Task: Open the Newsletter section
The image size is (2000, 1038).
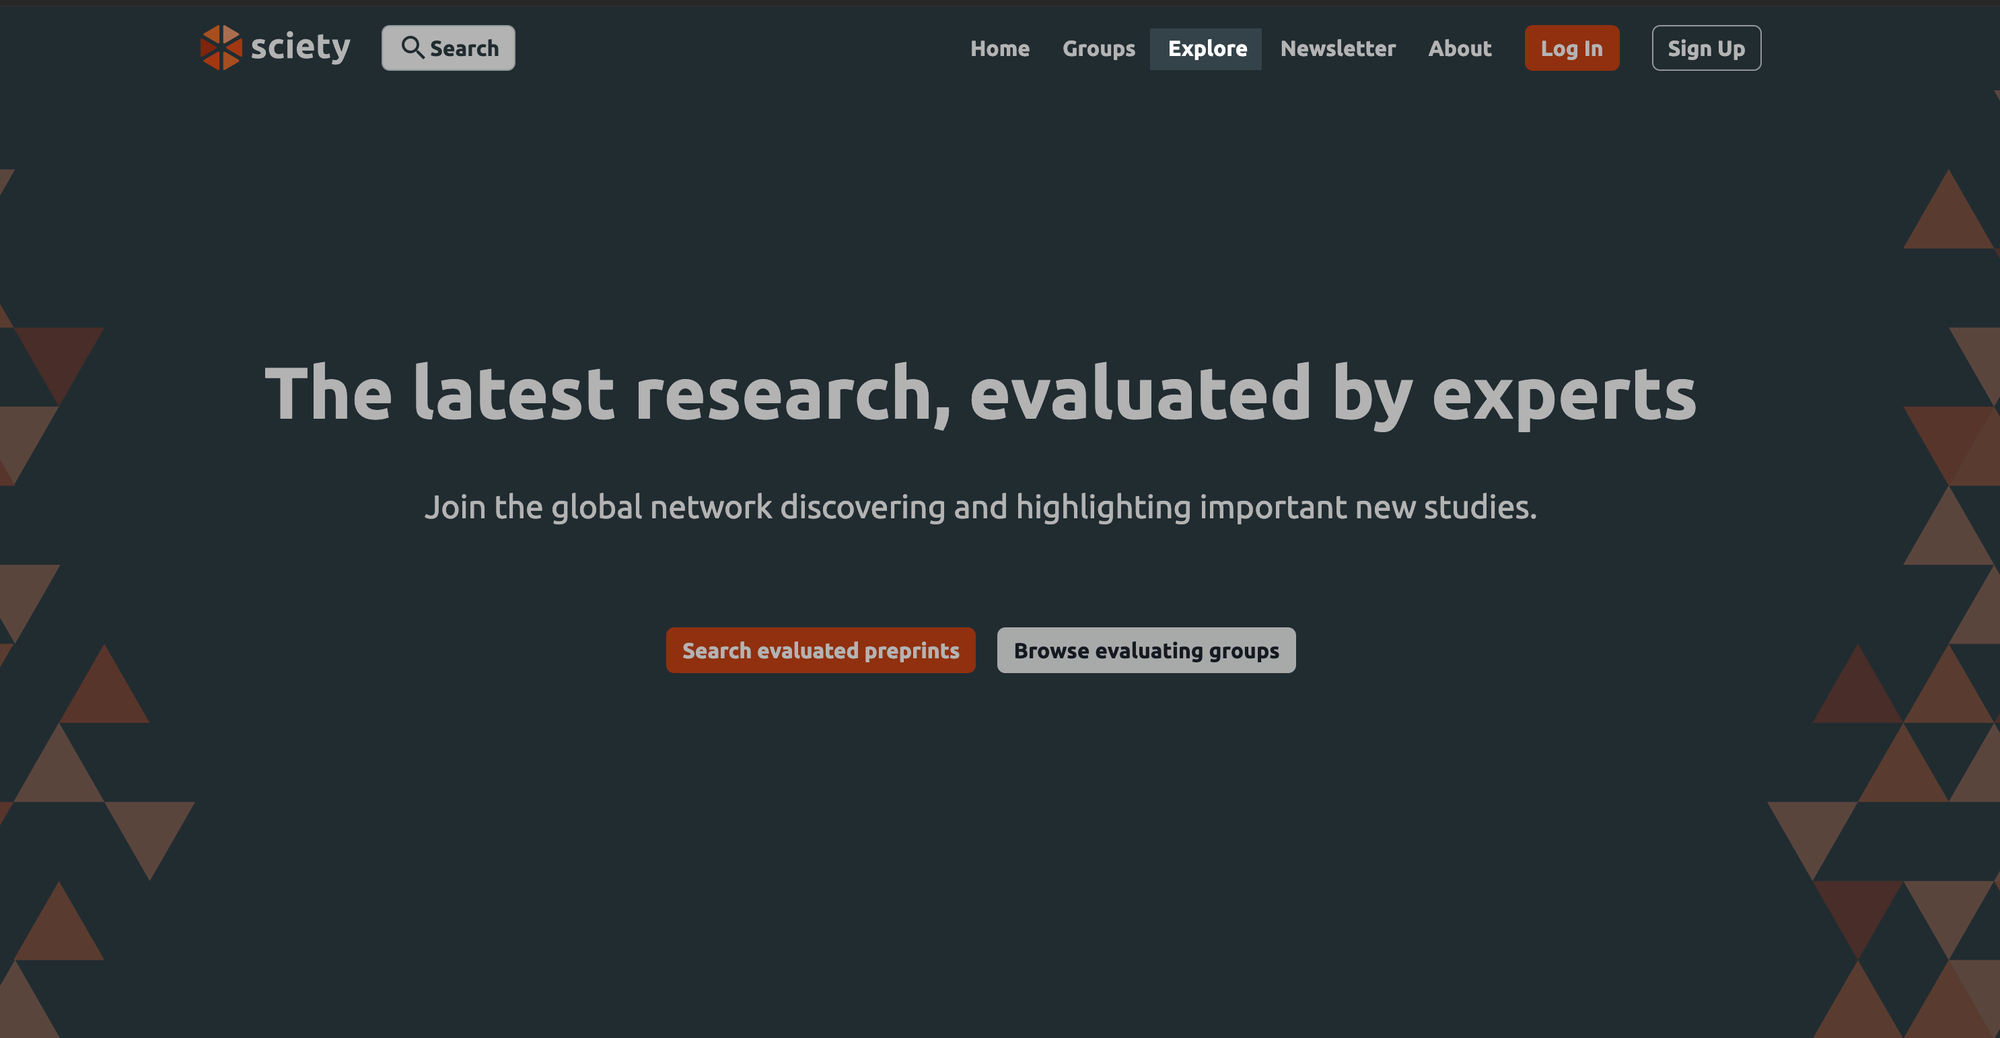Action: coord(1338,48)
